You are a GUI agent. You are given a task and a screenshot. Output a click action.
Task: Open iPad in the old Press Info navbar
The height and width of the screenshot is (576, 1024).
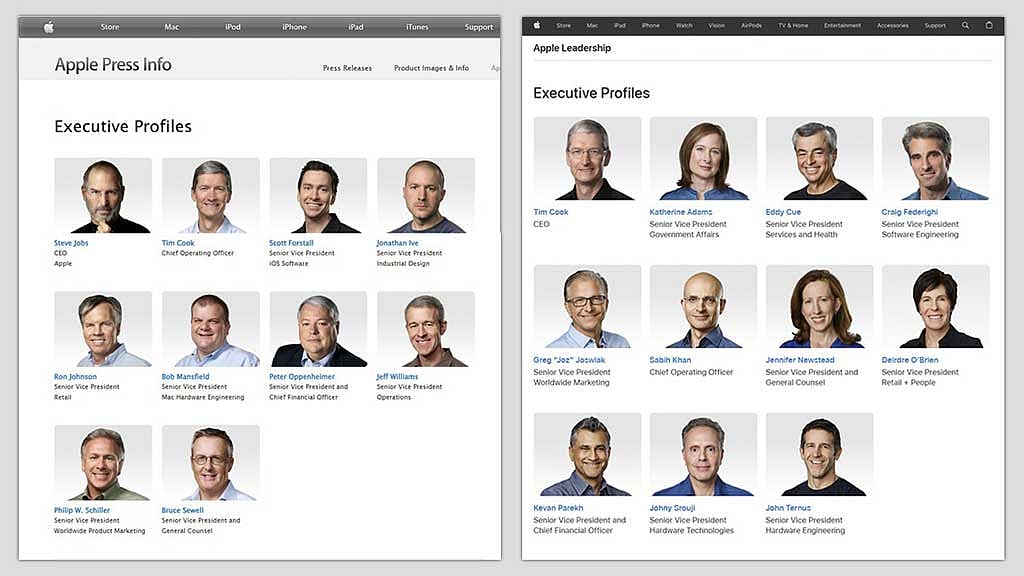coord(355,27)
